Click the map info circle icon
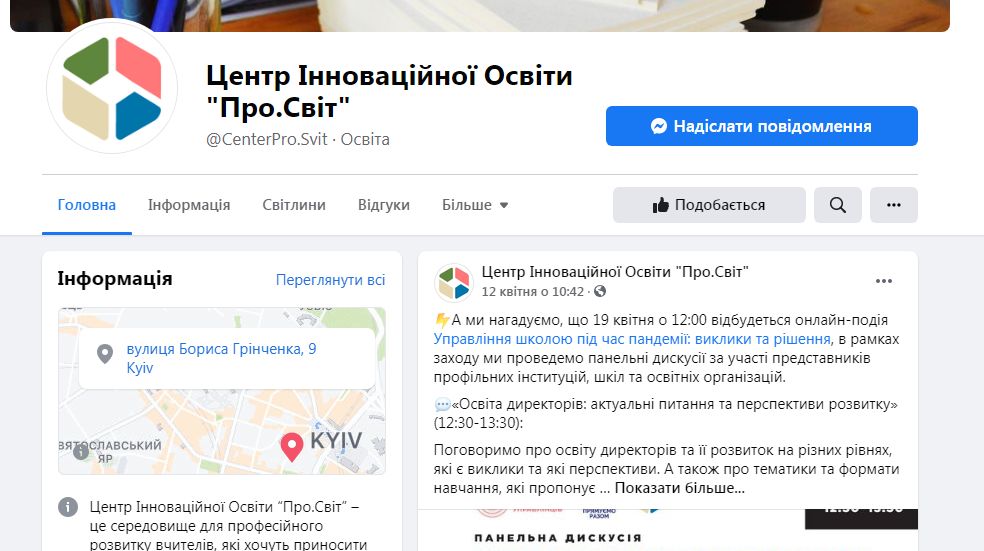This screenshot has height=551, width=984. pyautogui.click(x=80, y=451)
